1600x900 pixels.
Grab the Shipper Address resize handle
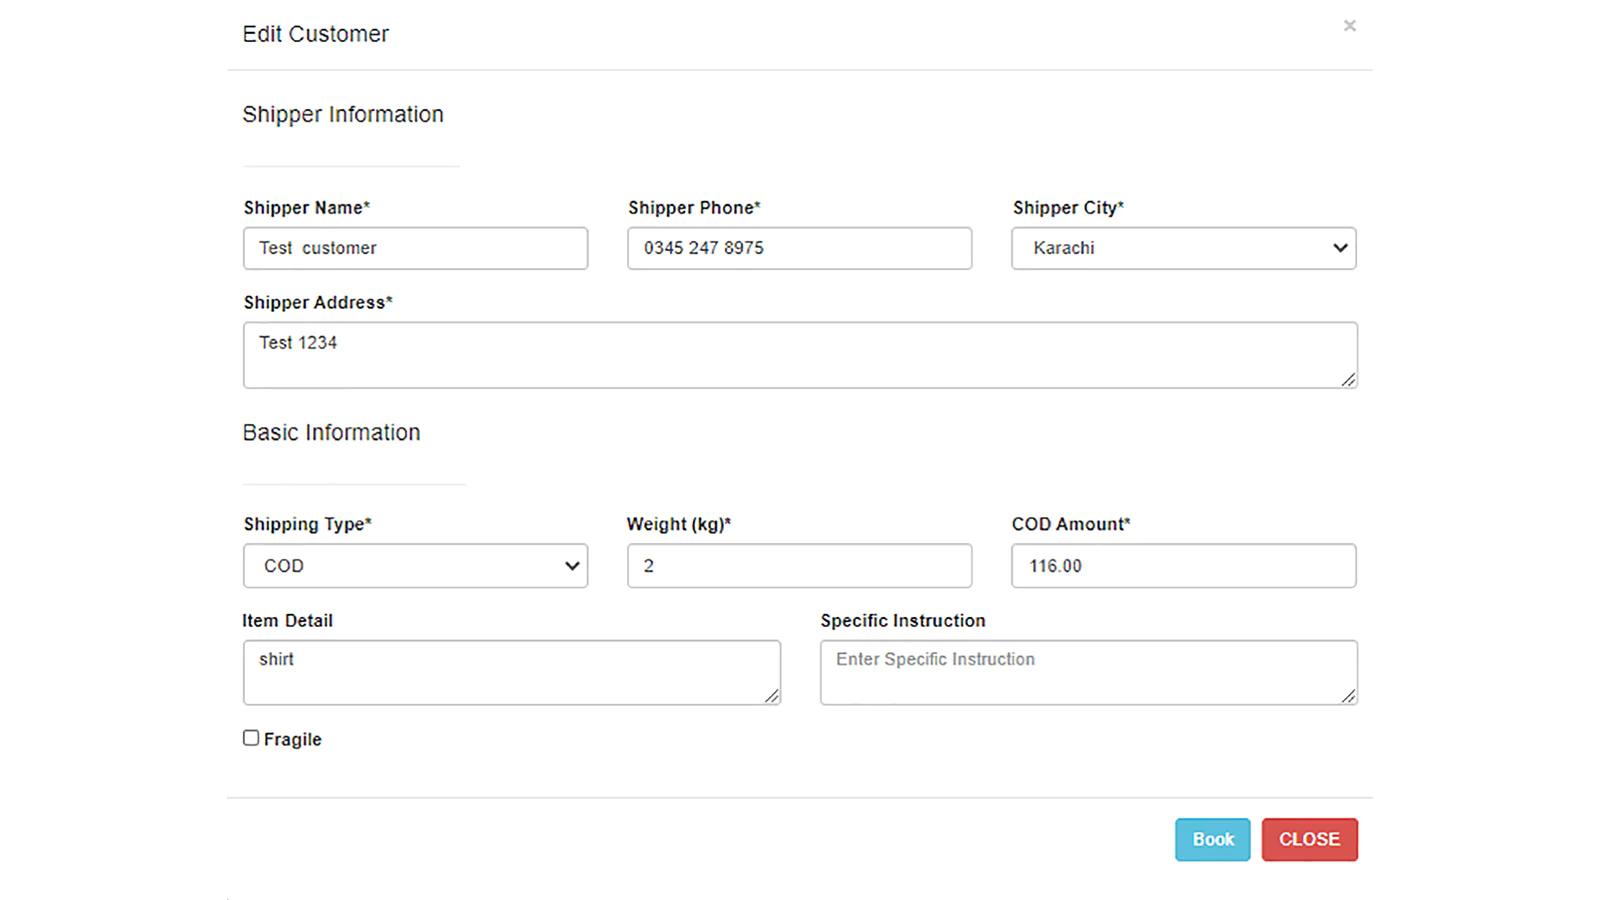click(x=1348, y=379)
